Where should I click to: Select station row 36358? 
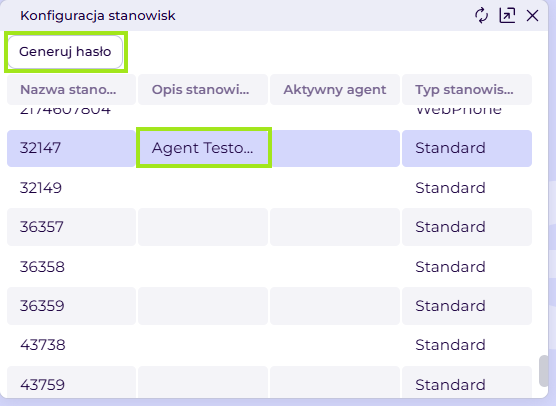(x=269, y=267)
